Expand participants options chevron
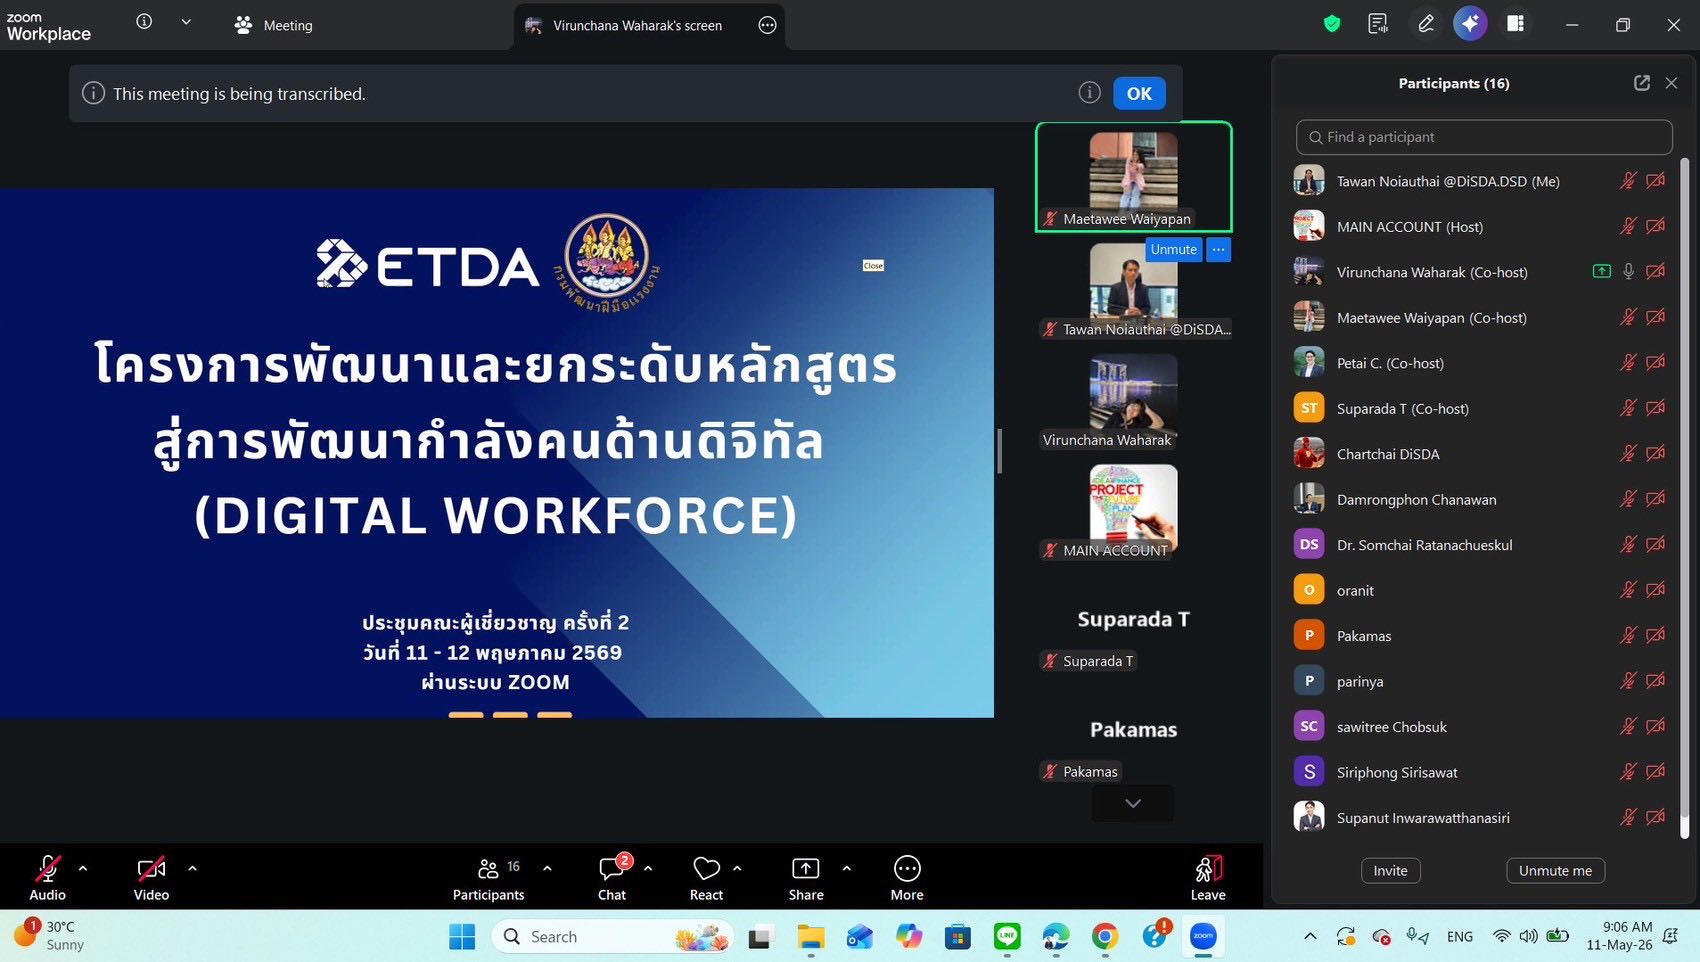 point(547,869)
